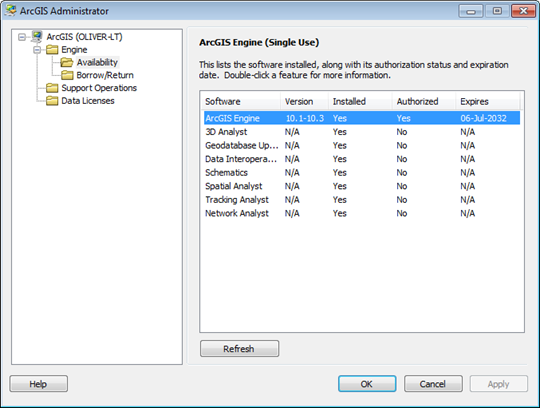Image resolution: width=540 pixels, height=408 pixels.
Task: Click the 06-Jul-2032 expiry date cell
Action: pos(484,118)
